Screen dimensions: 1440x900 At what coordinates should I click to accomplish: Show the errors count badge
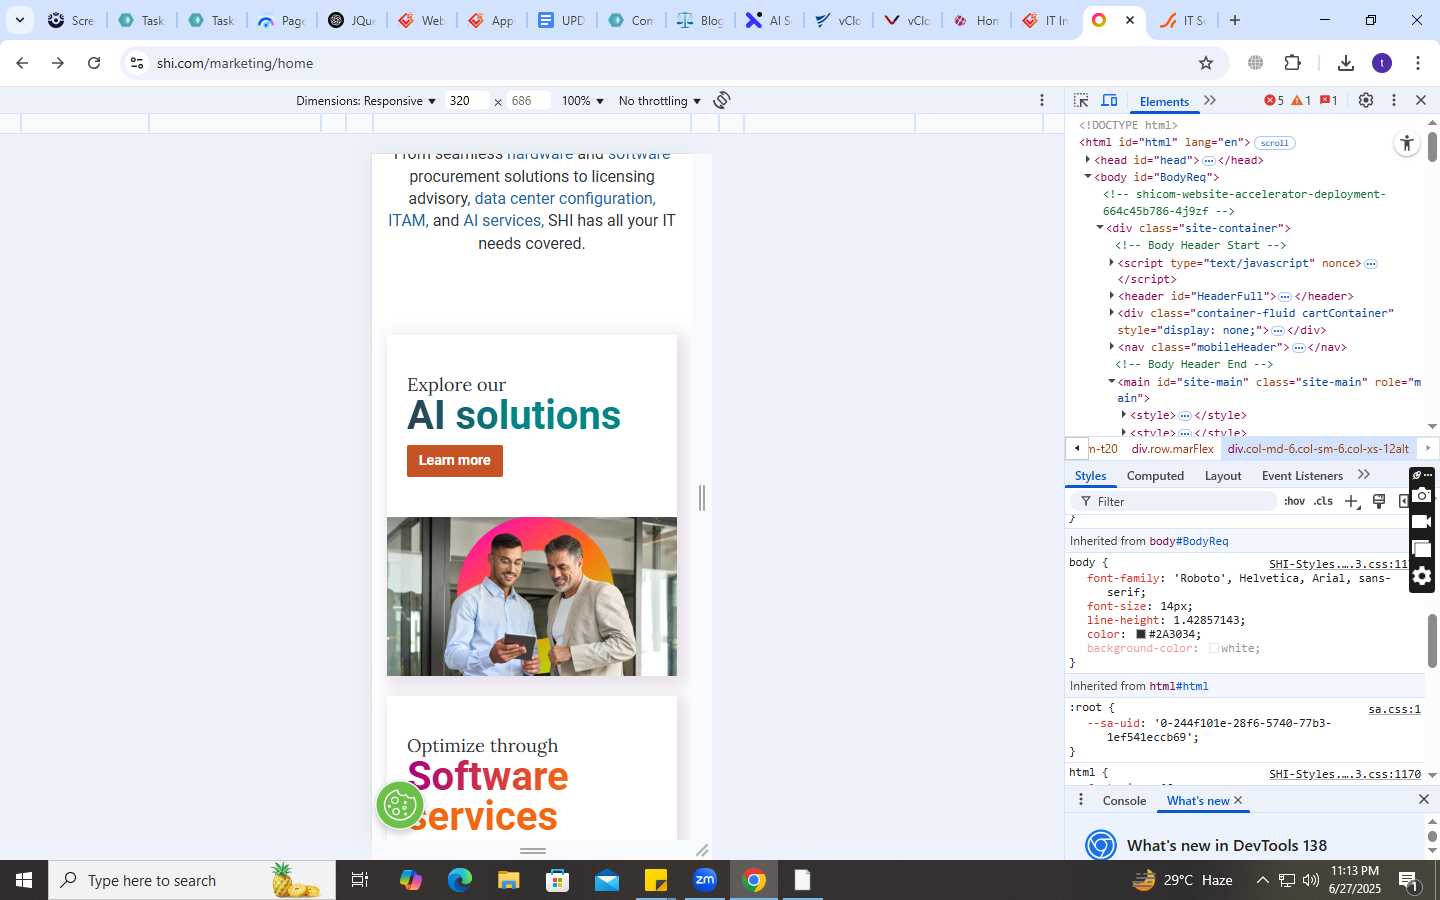pos(1274,100)
